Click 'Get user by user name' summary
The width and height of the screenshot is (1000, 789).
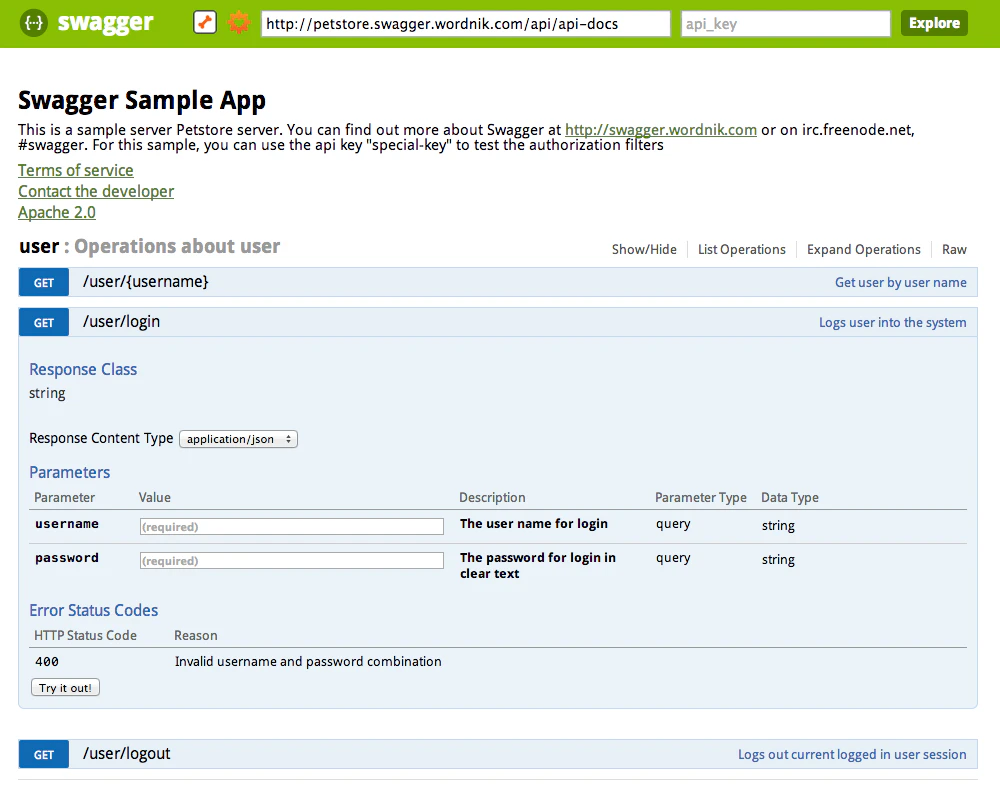tap(901, 283)
